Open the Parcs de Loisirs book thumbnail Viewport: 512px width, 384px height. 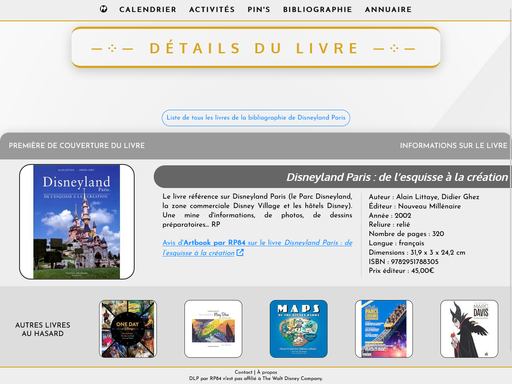click(384, 329)
